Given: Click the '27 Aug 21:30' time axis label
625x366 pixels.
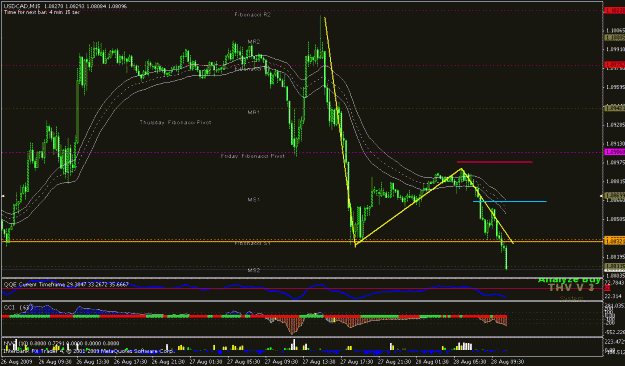Looking at the screenshot, I should pyautogui.click(x=394, y=362).
